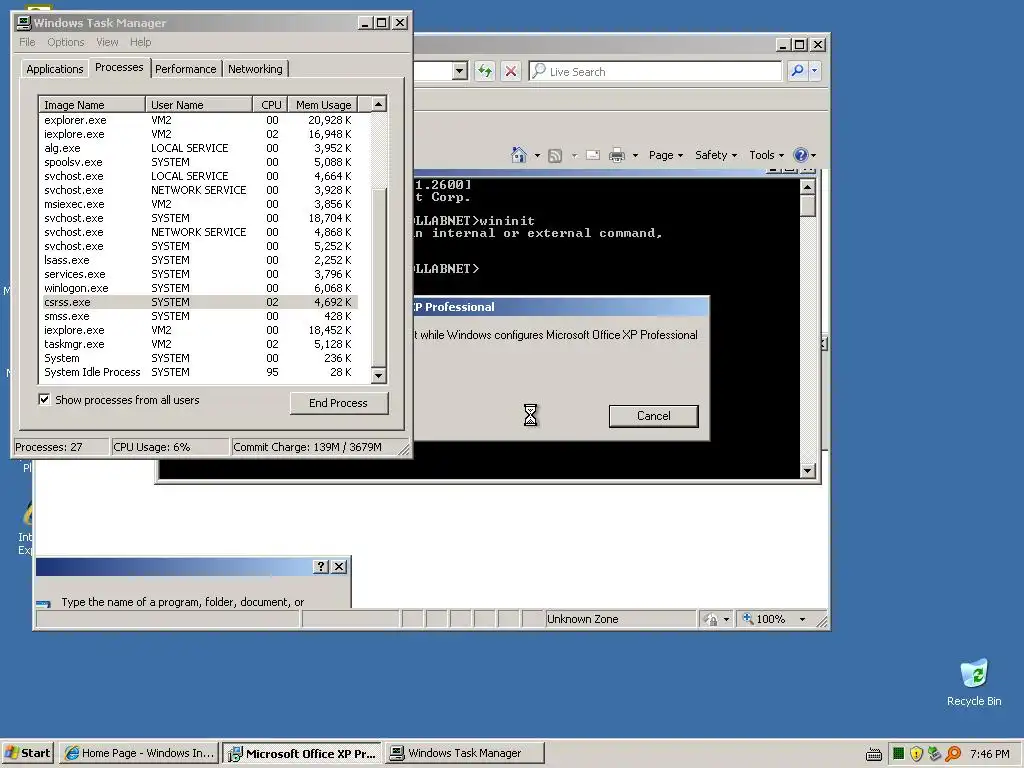The width and height of the screenshot is (1024, 768).
Task: Click the zoom magnifier icon in IE status bar
Action: pos(748,619)
